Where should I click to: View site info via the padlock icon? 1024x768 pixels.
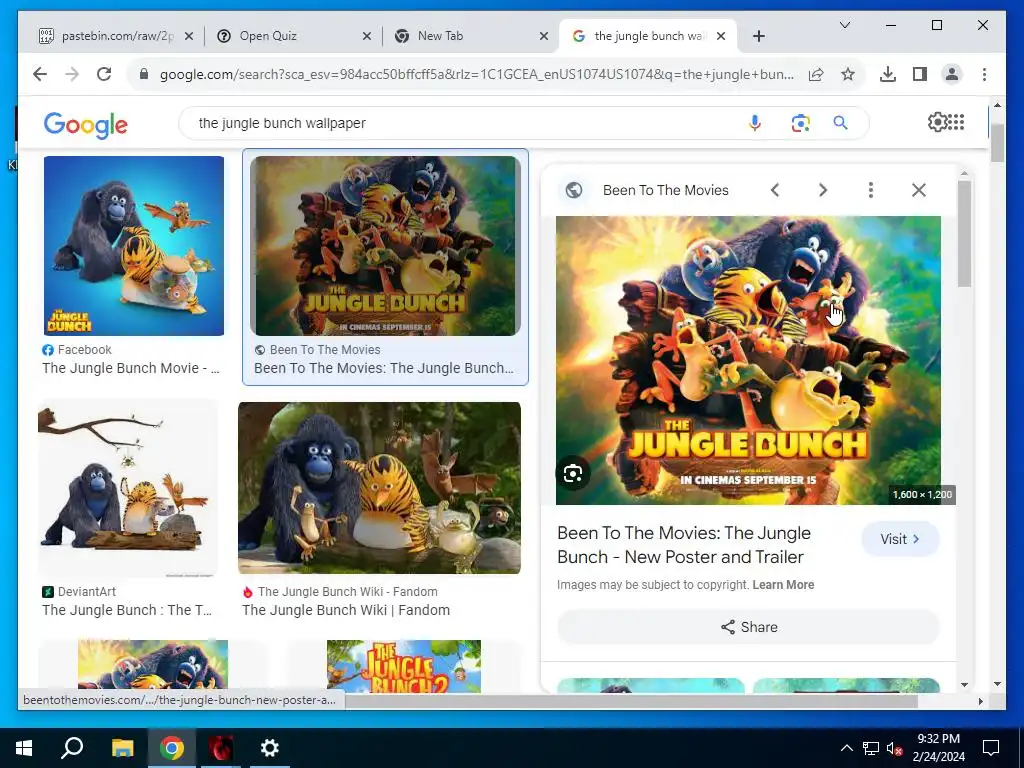click(144, 74)
